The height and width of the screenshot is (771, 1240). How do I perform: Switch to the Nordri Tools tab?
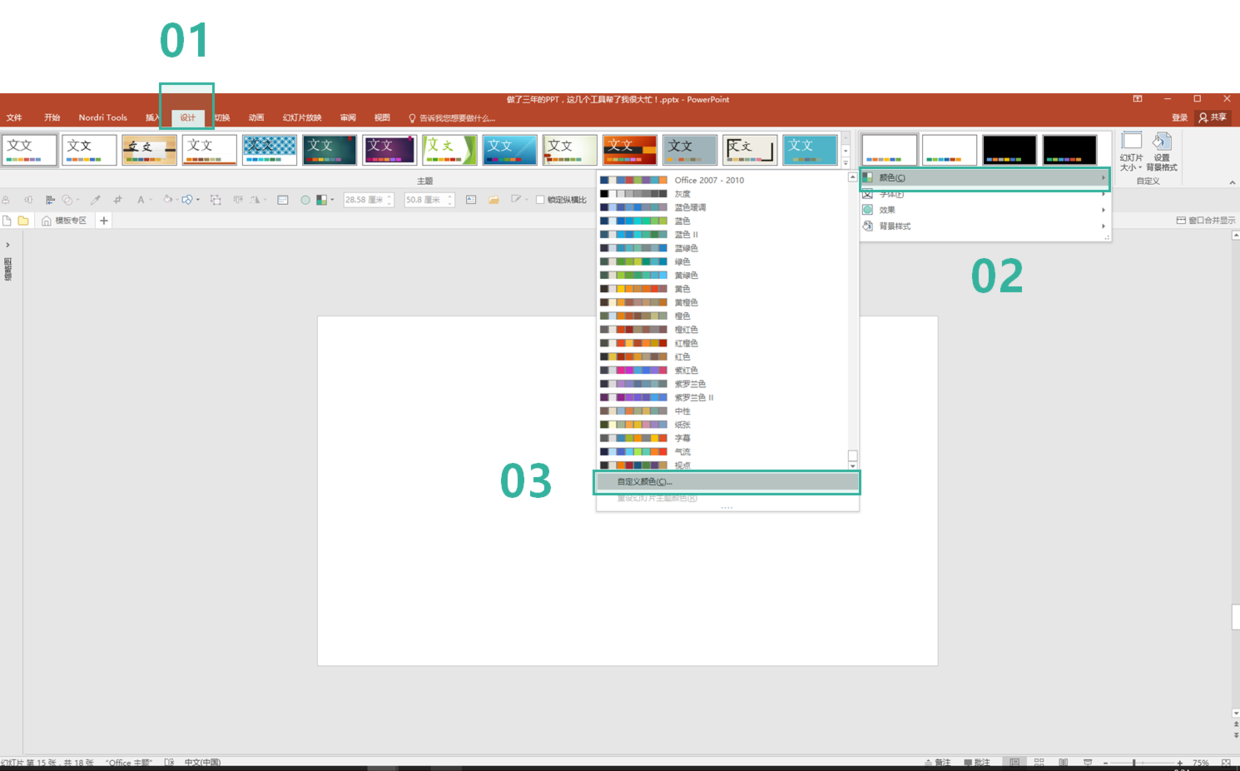click(103, 118)
